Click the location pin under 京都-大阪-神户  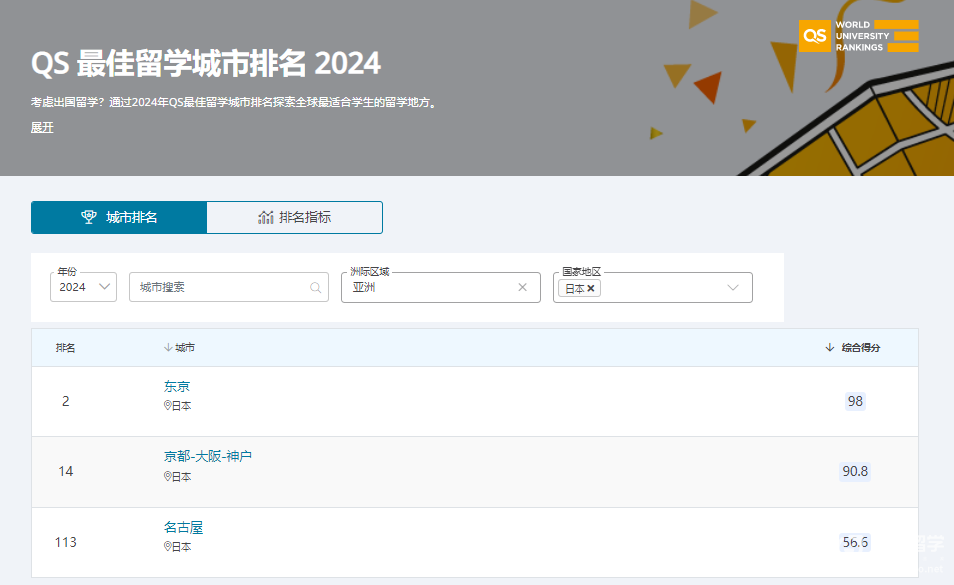pos(167,477)
